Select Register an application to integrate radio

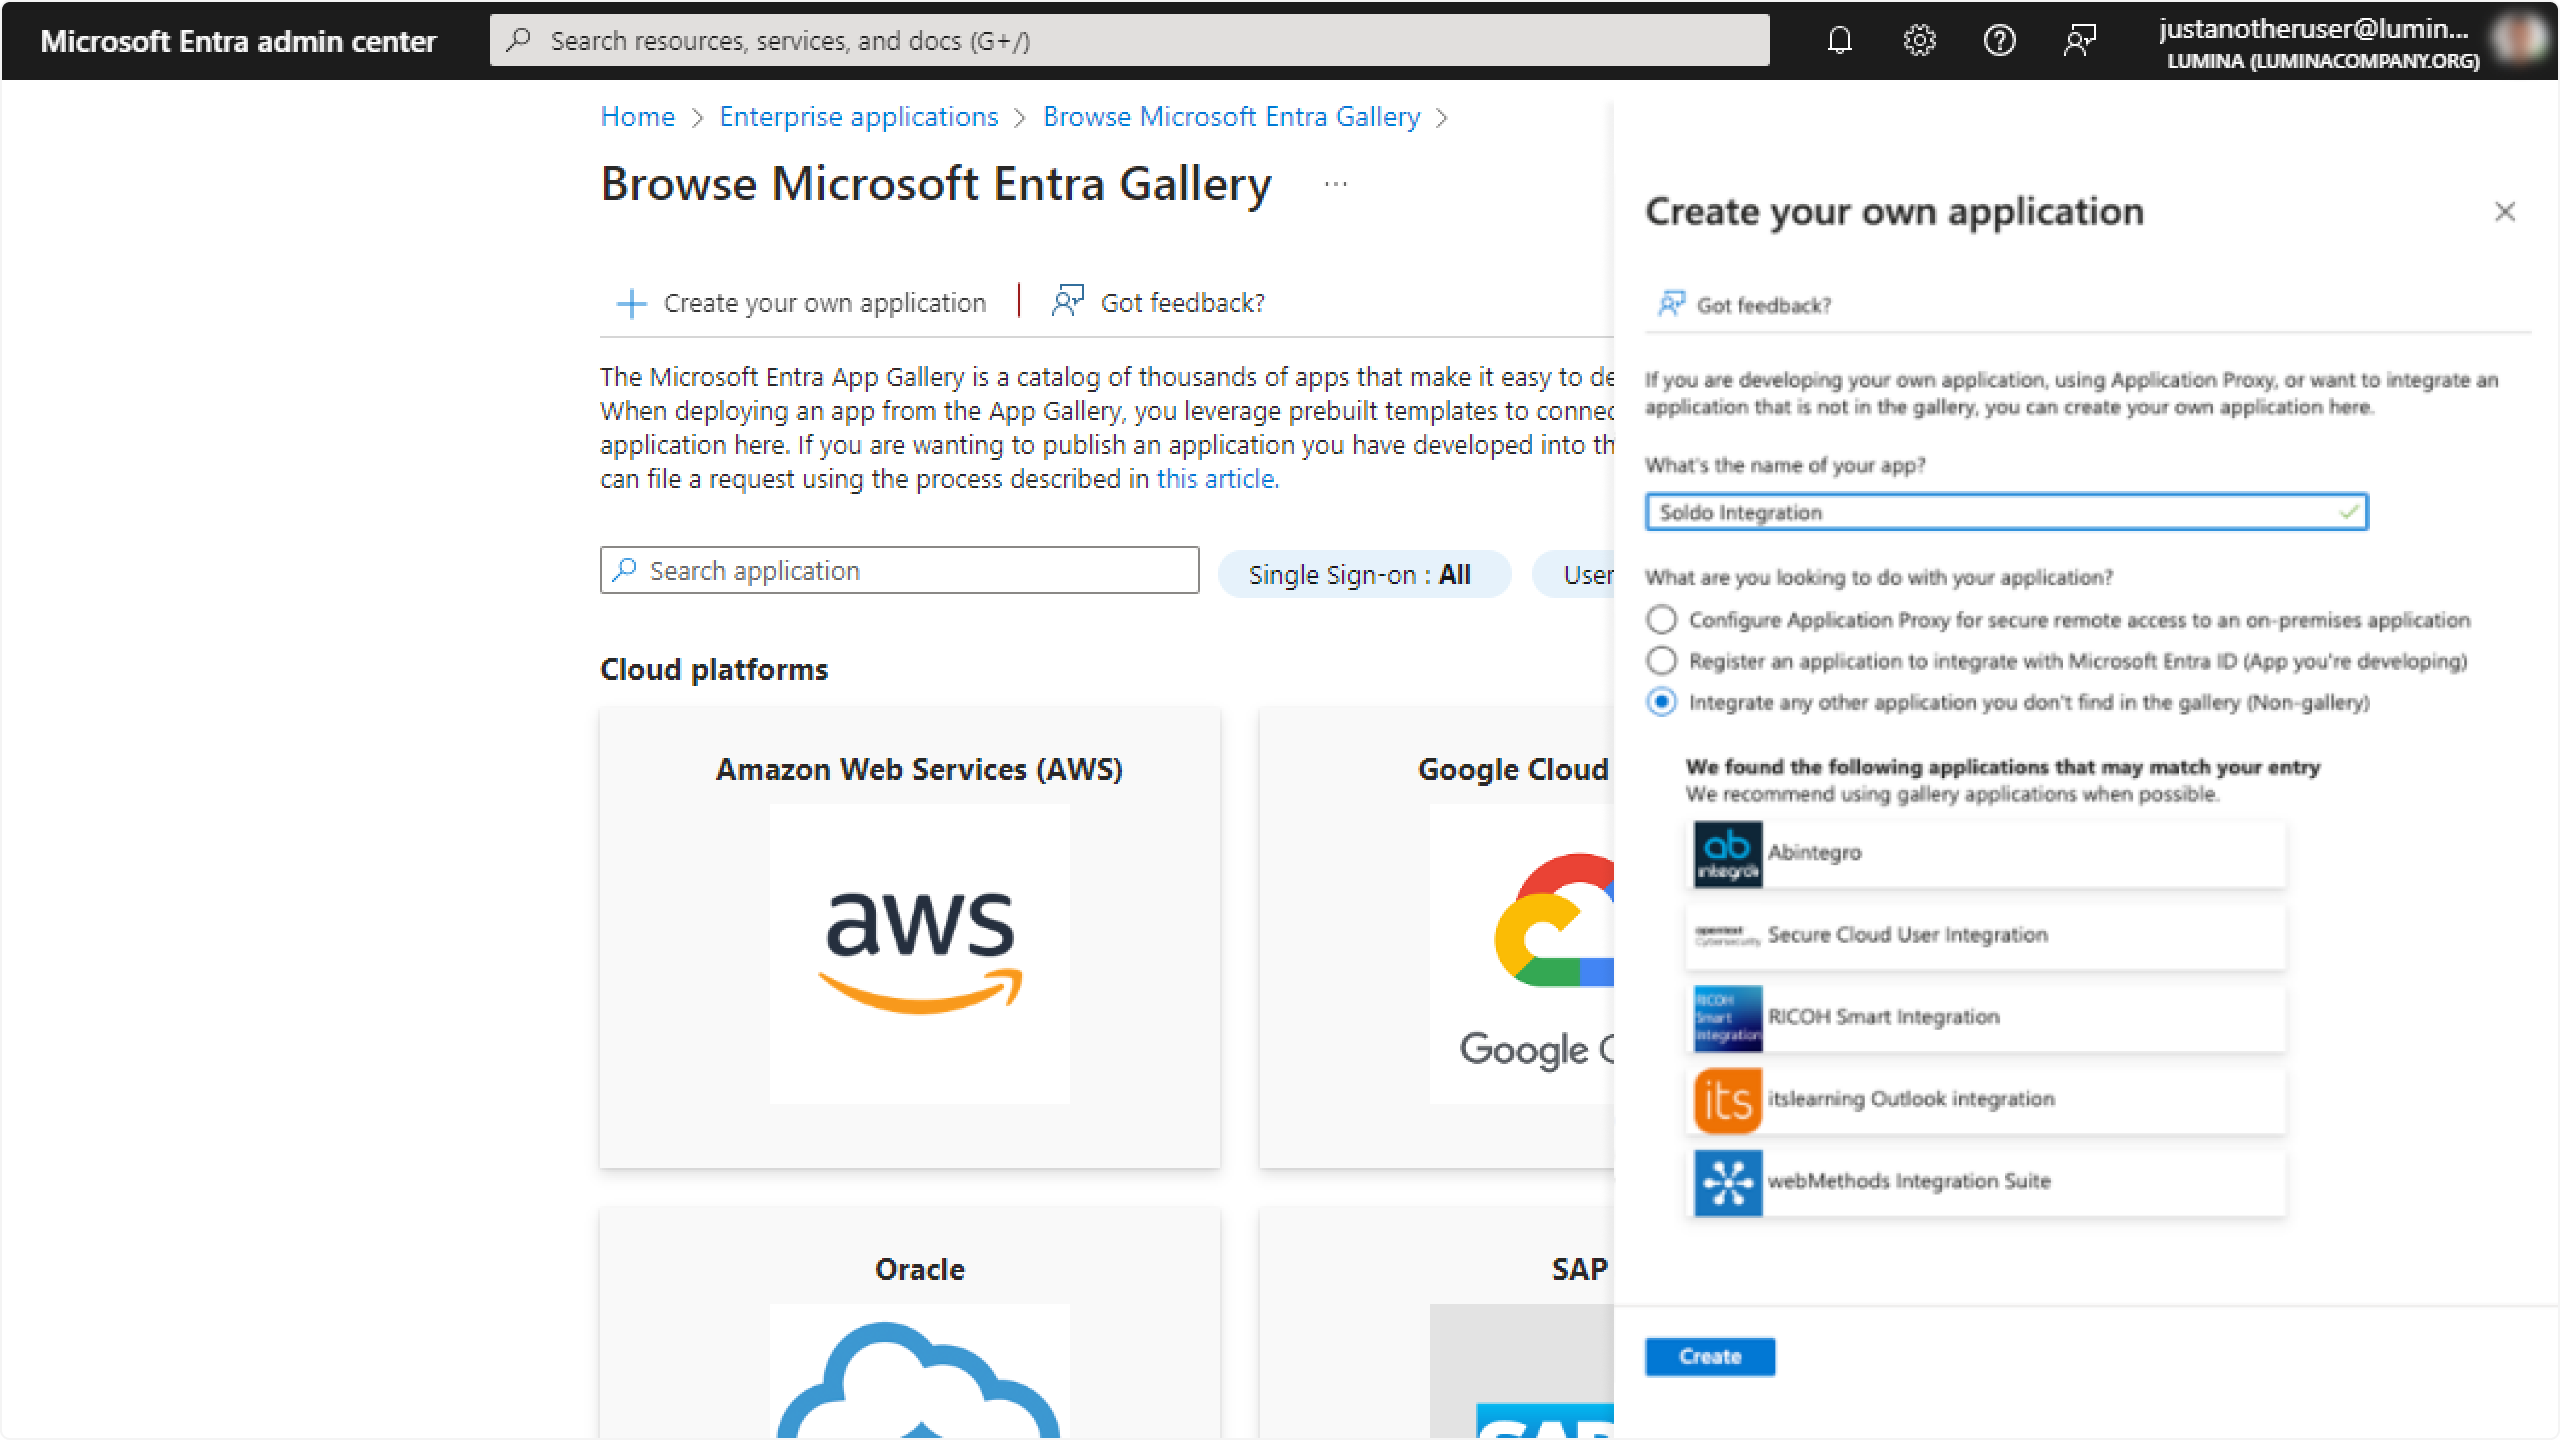click(x=1661, y=661)
